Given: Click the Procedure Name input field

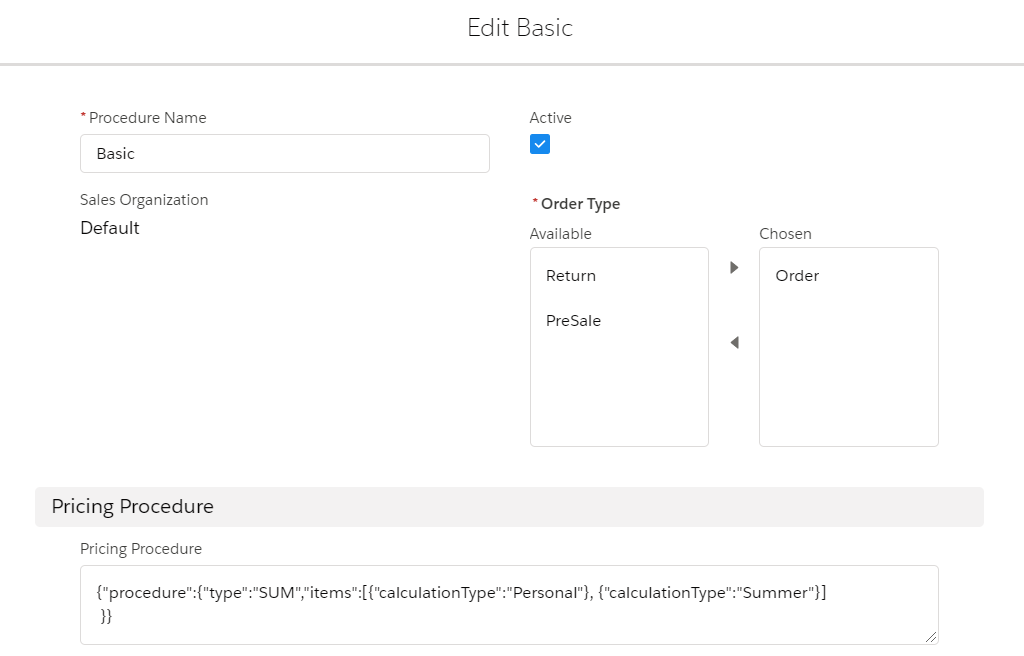Looking at the screenshot, I should click(284, 154).
